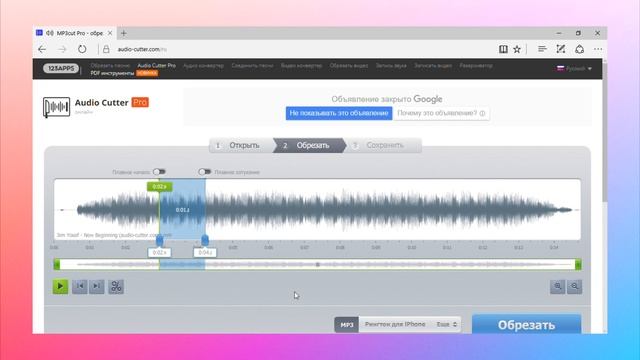
Task: Open a new browser tab
Action: pyautogui.click(x=124, y=33)
